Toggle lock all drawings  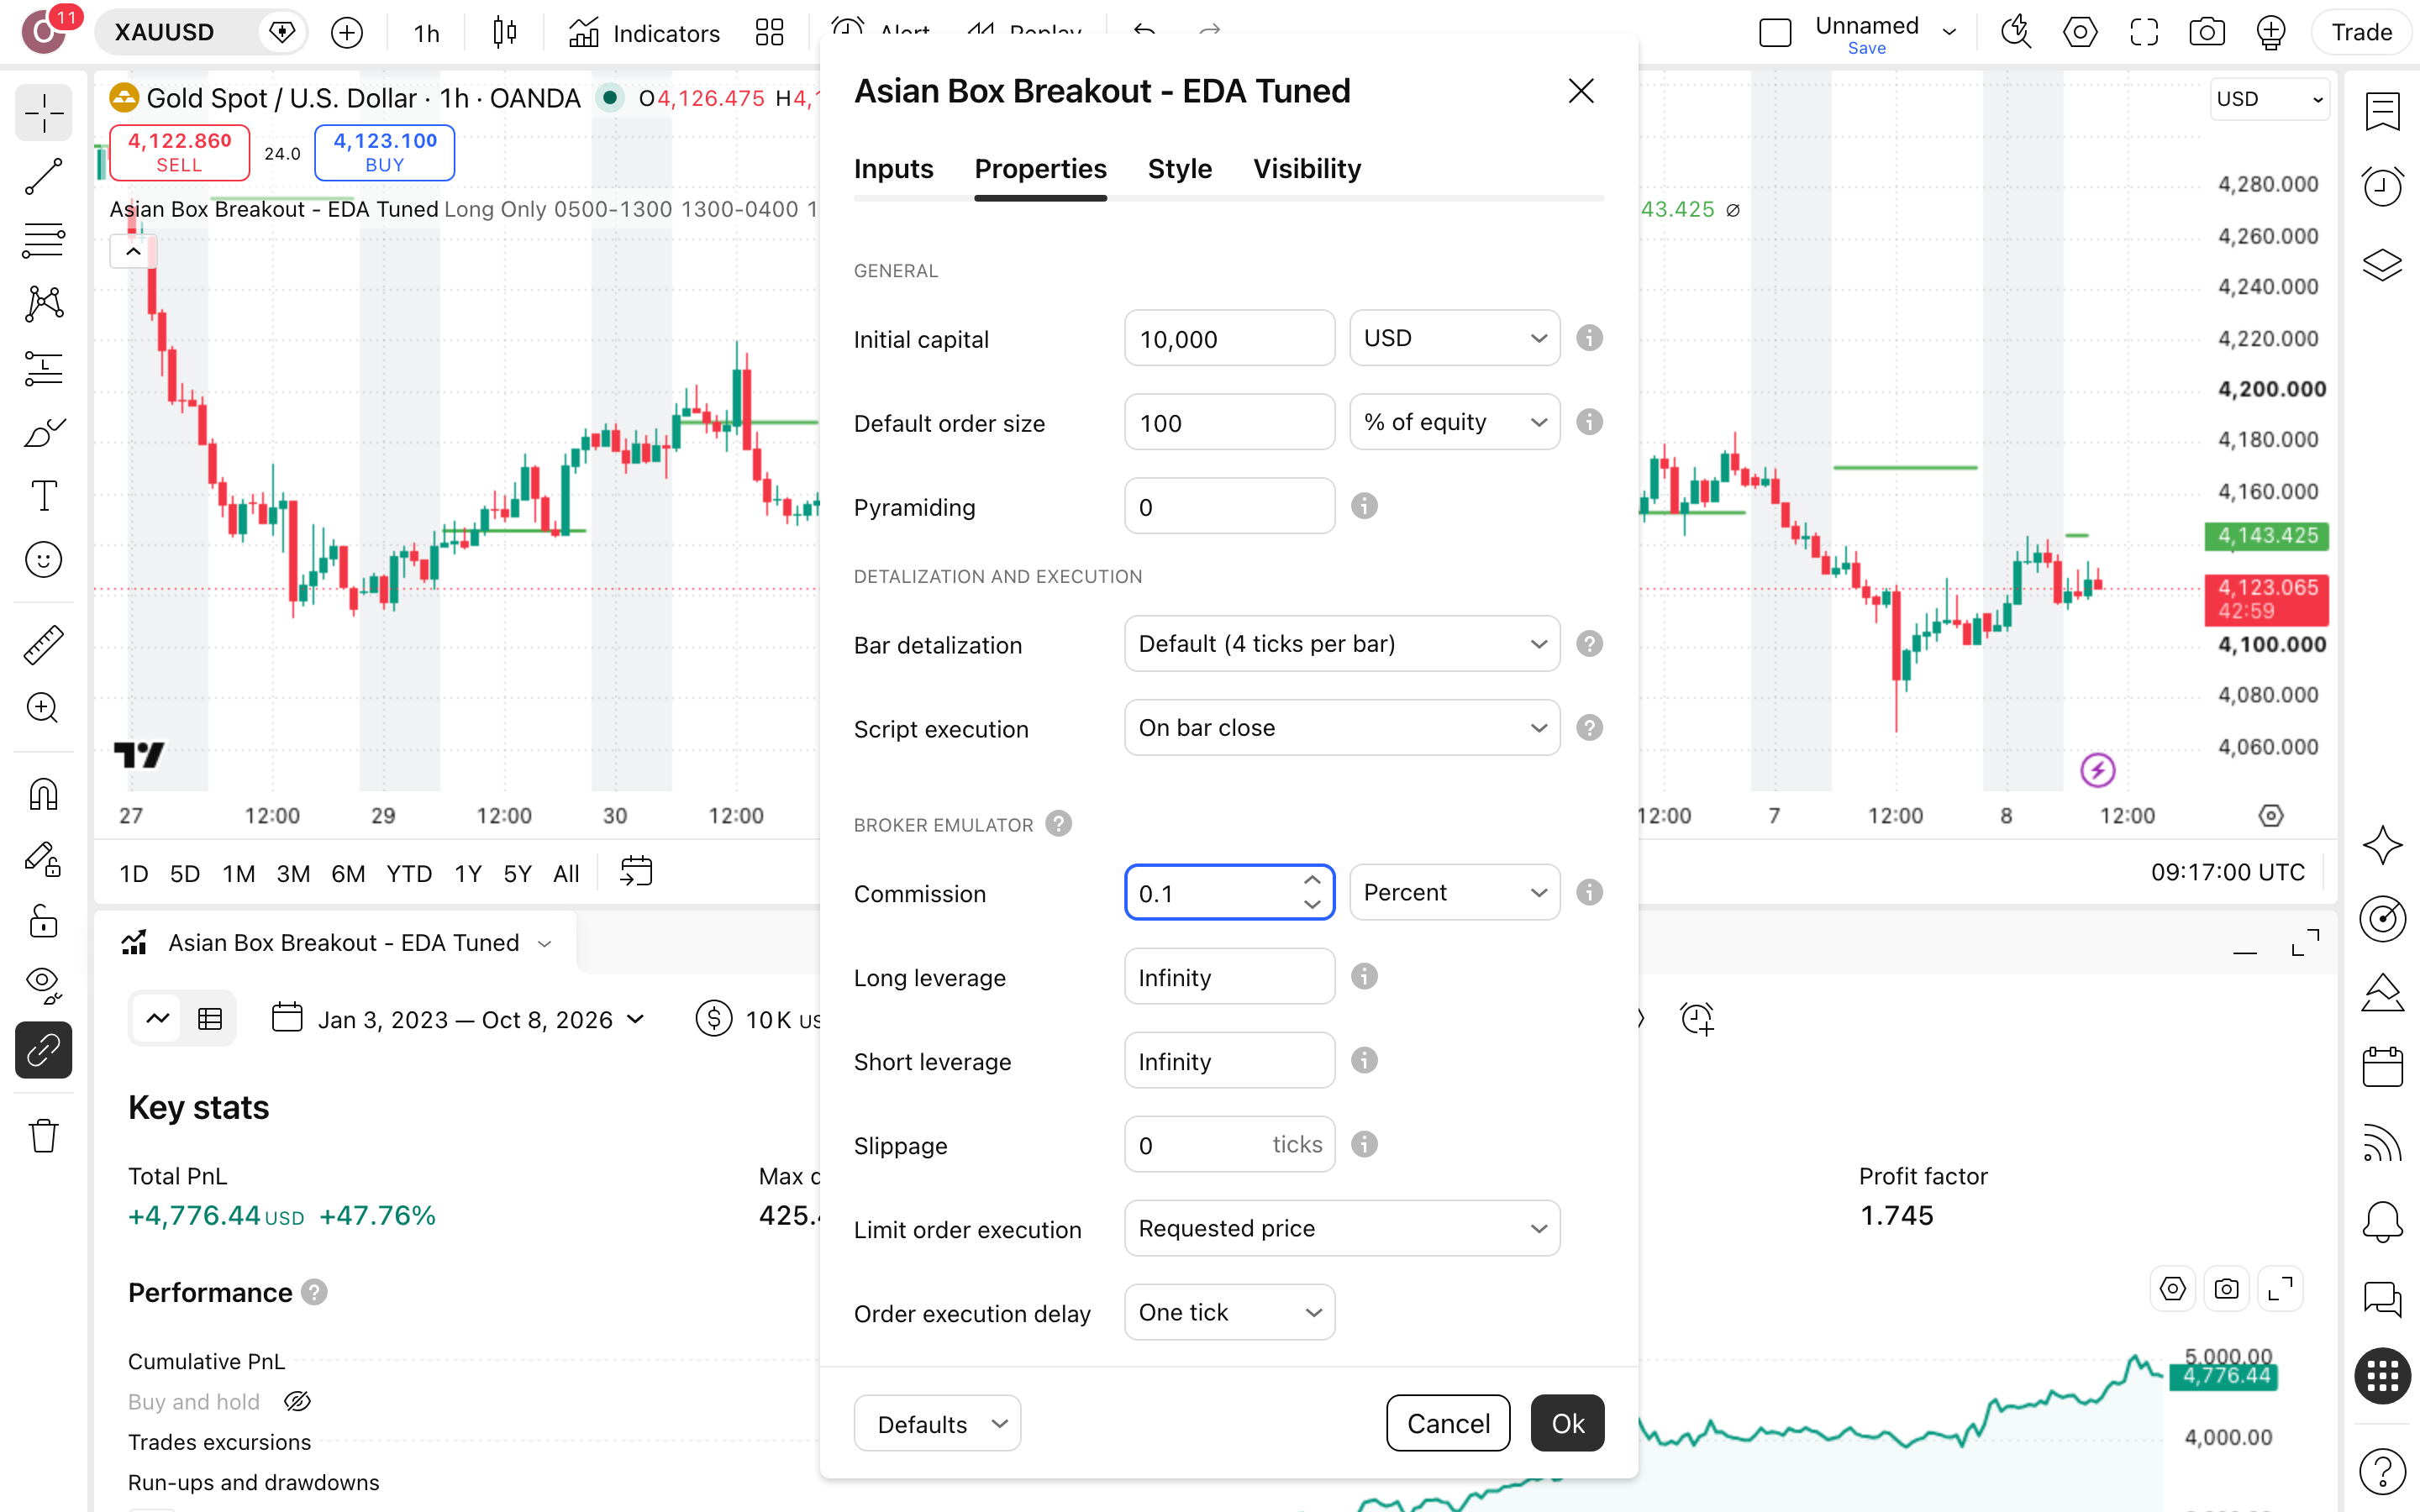(43, 921)
